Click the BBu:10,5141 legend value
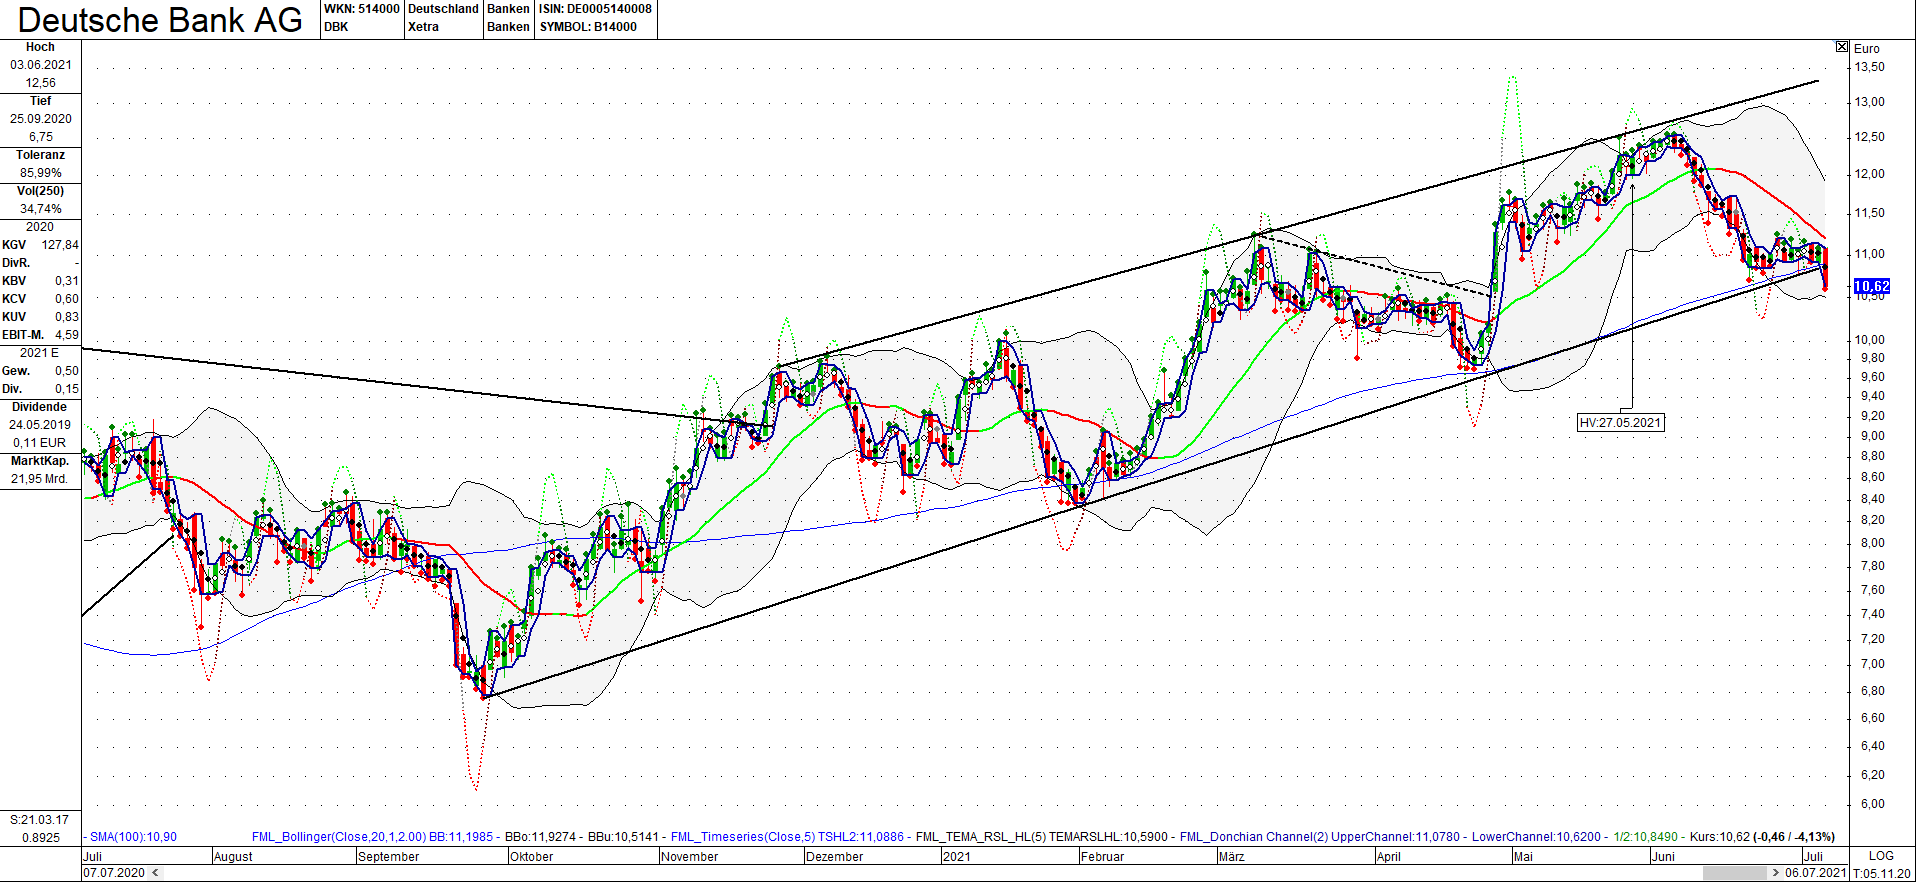Image resolution: width=1916 pixels, height=882 pixels. (x=623, y=837)
